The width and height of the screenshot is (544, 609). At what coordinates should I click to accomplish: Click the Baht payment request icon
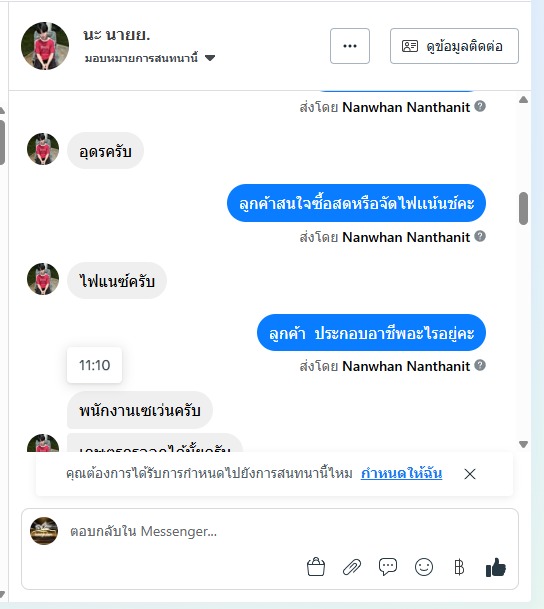pyautogui.click(x=459, y=567)
